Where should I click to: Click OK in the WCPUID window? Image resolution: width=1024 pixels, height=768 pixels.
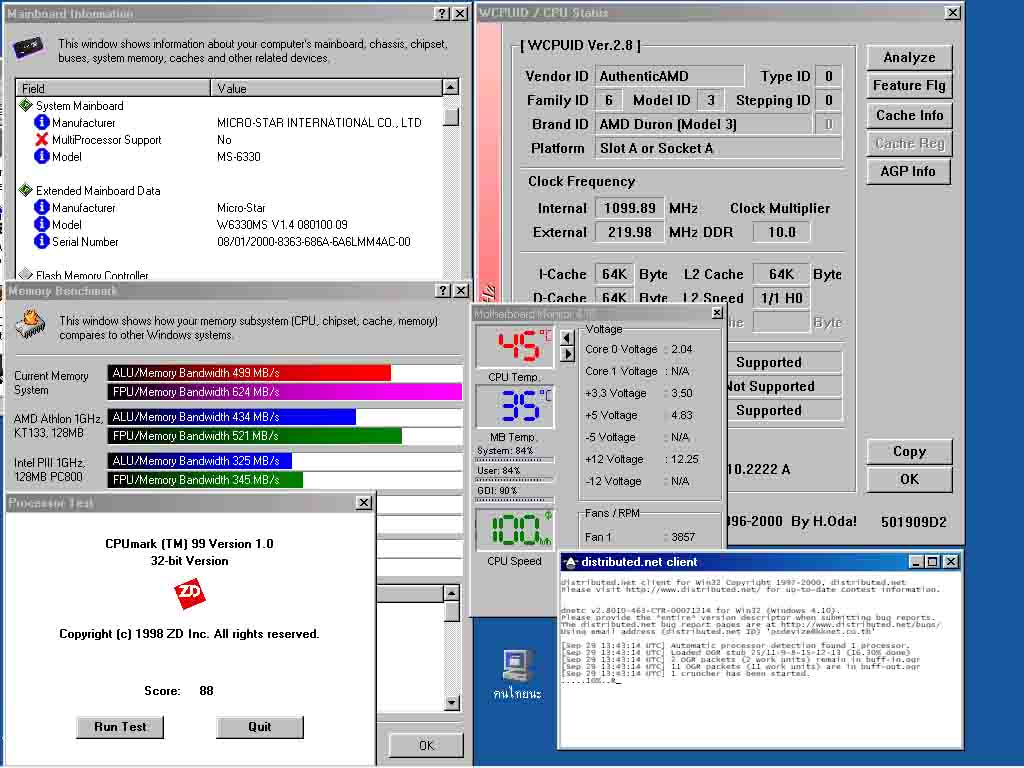click(x=909, y=479)
